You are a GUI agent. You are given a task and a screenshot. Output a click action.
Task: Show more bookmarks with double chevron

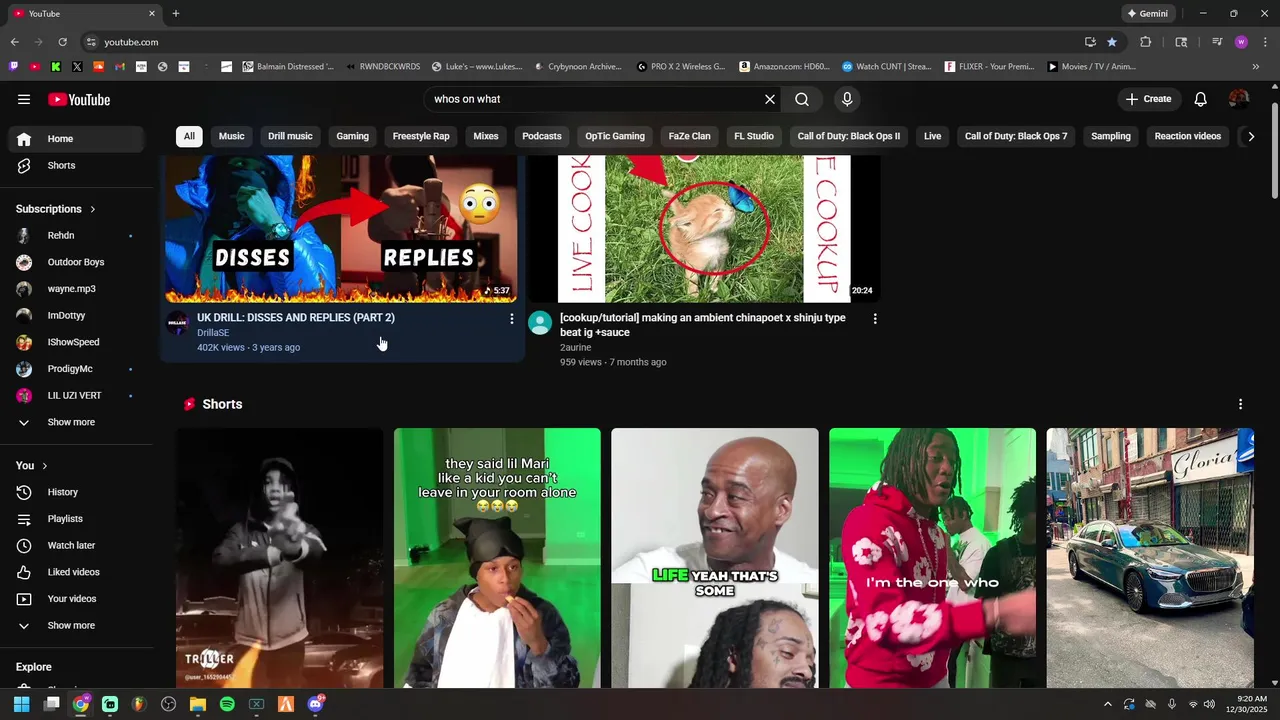pyautogui.click(x=1256, y=67)
